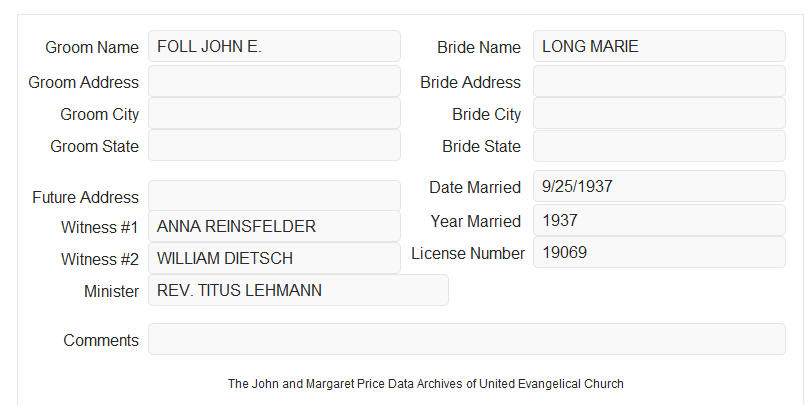Click the Minister label
Screen dimensions: 805x405
pyautogui.click(x=111, y=291)
